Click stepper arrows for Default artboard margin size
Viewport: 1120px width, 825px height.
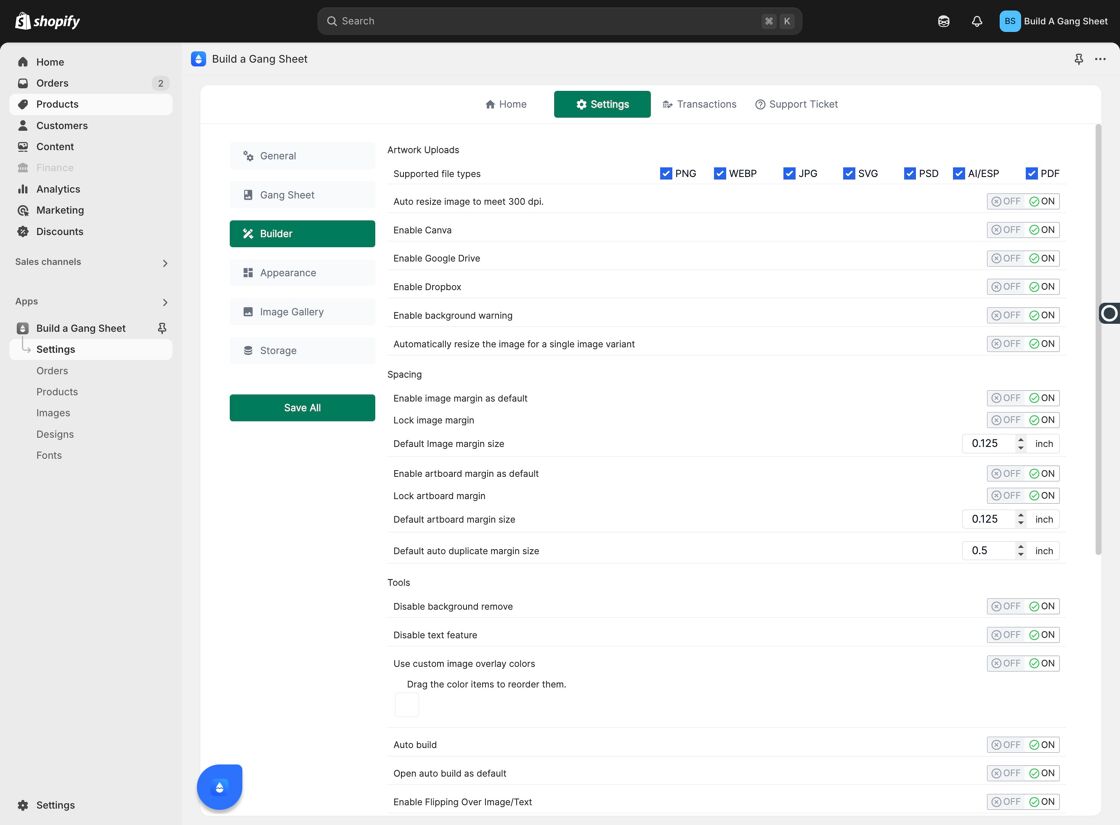click(1021, 519)
